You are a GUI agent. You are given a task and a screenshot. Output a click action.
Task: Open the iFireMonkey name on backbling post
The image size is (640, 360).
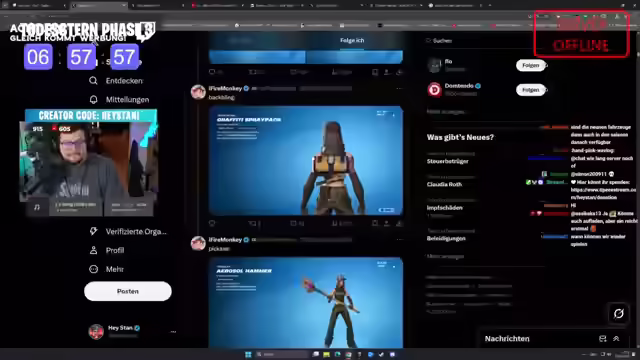[225, 88]
